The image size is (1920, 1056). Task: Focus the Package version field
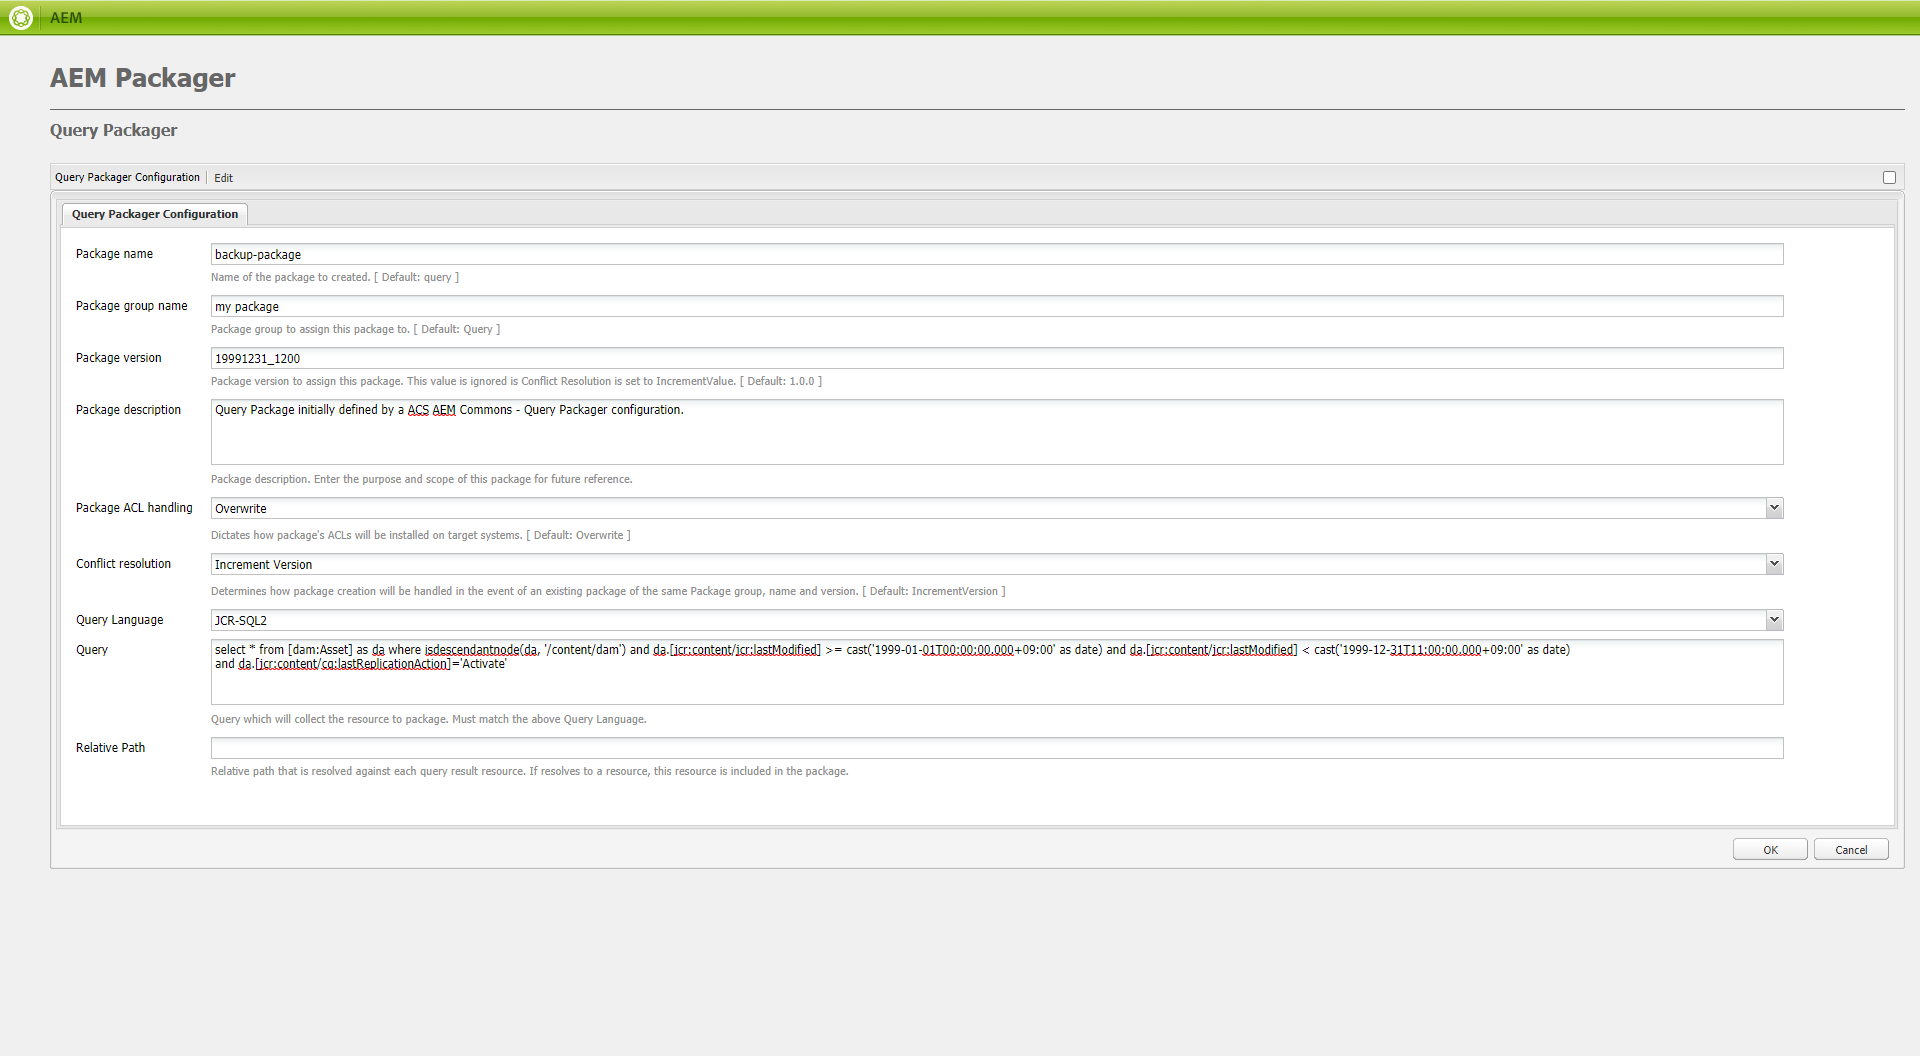[997, 358]
